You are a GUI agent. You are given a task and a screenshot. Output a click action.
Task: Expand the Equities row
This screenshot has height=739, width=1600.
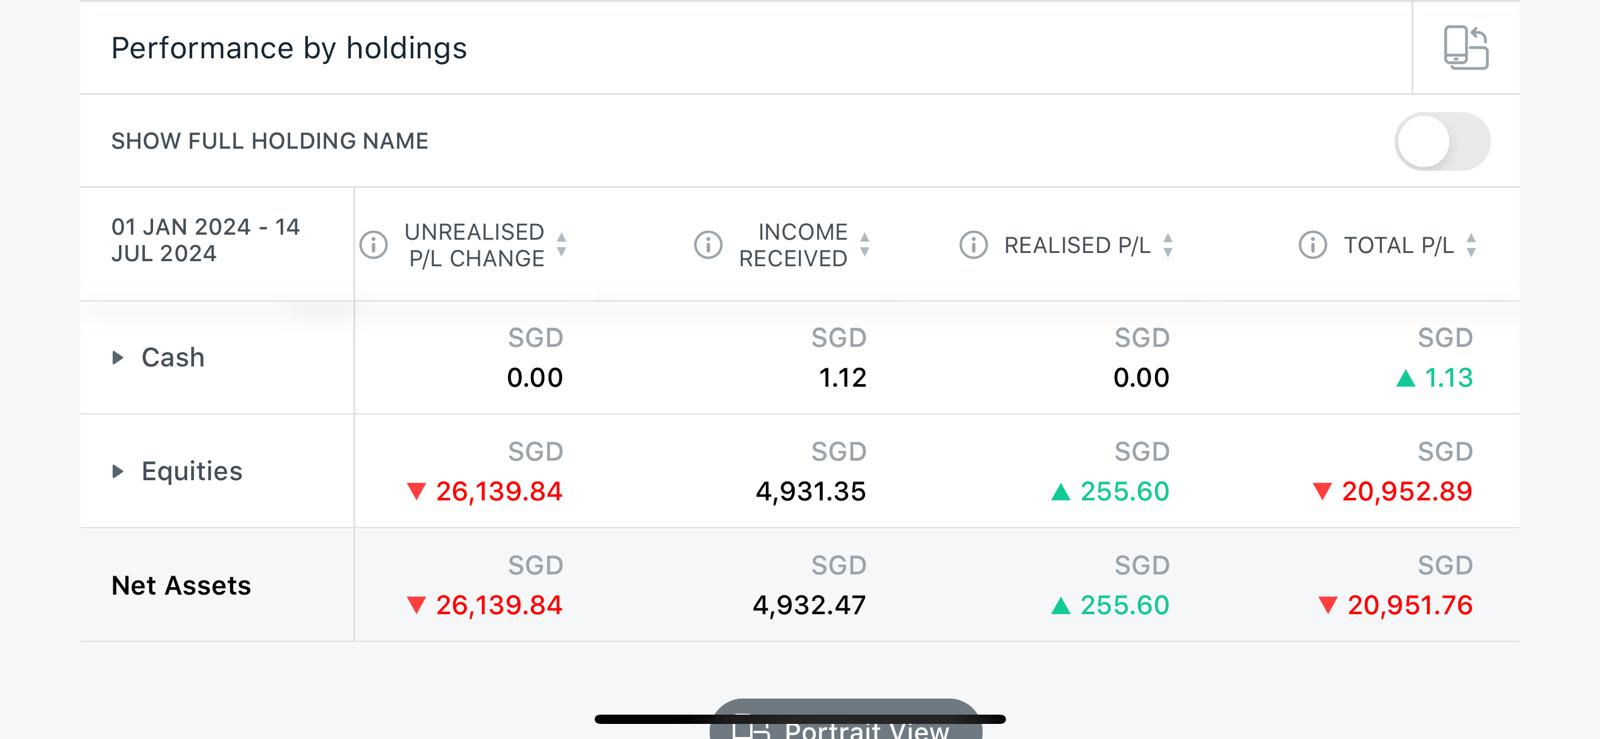(x=118, y=471)
